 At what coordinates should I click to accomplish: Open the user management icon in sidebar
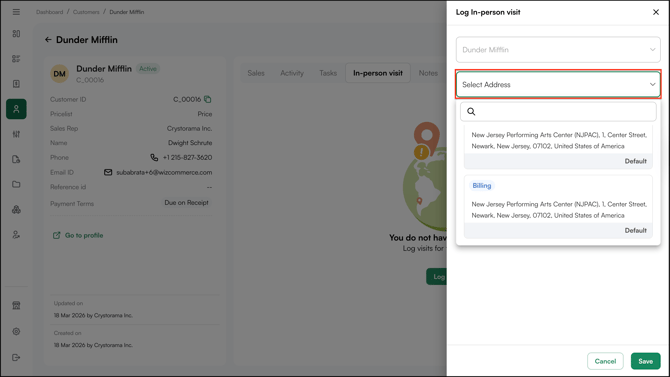point(16,235)
